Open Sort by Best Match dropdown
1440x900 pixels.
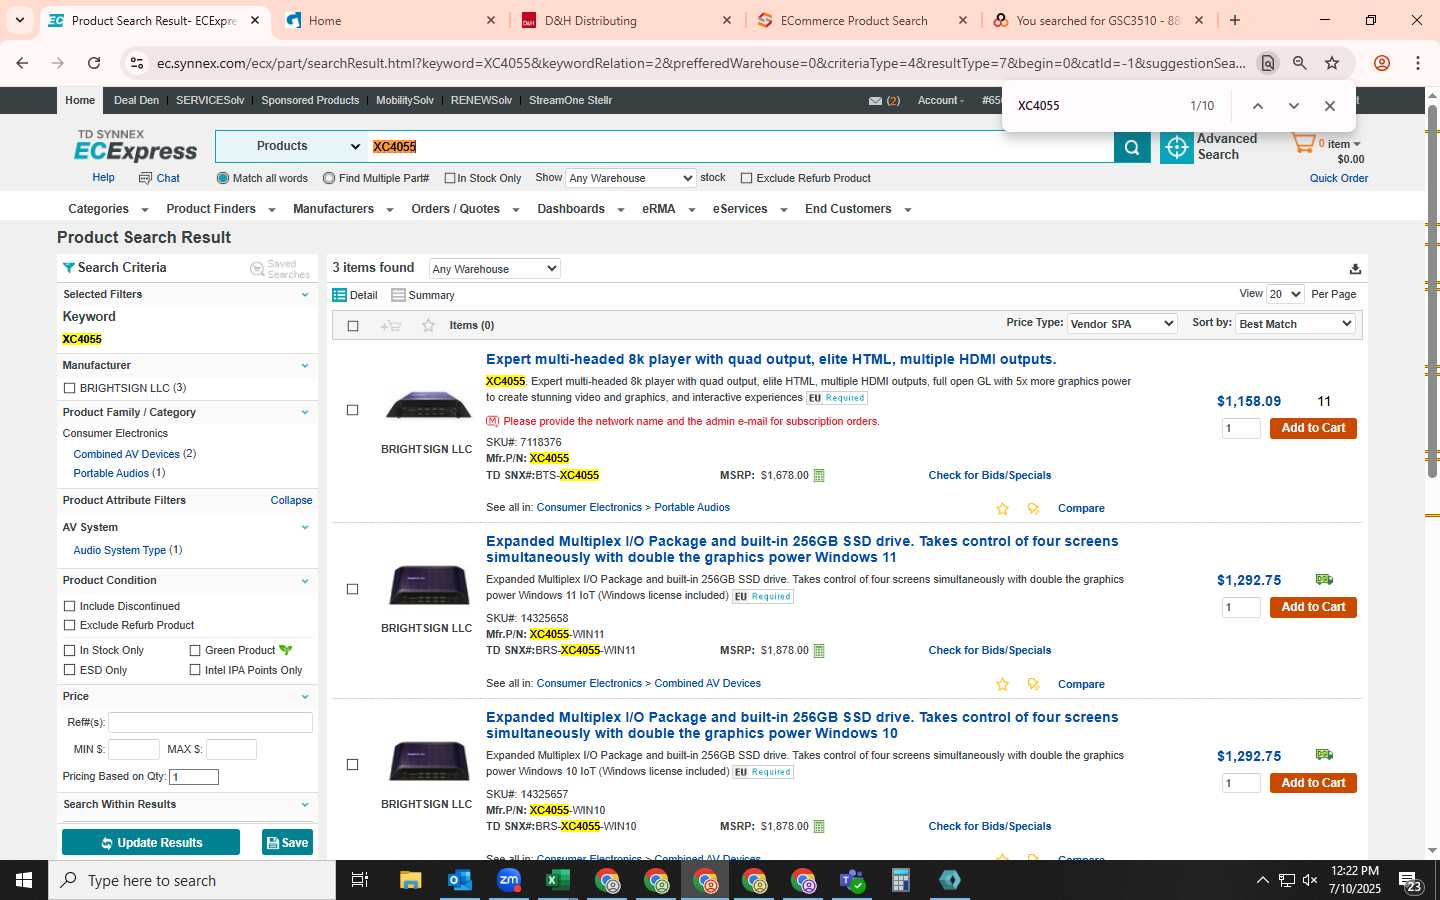tap(1295, 324)
